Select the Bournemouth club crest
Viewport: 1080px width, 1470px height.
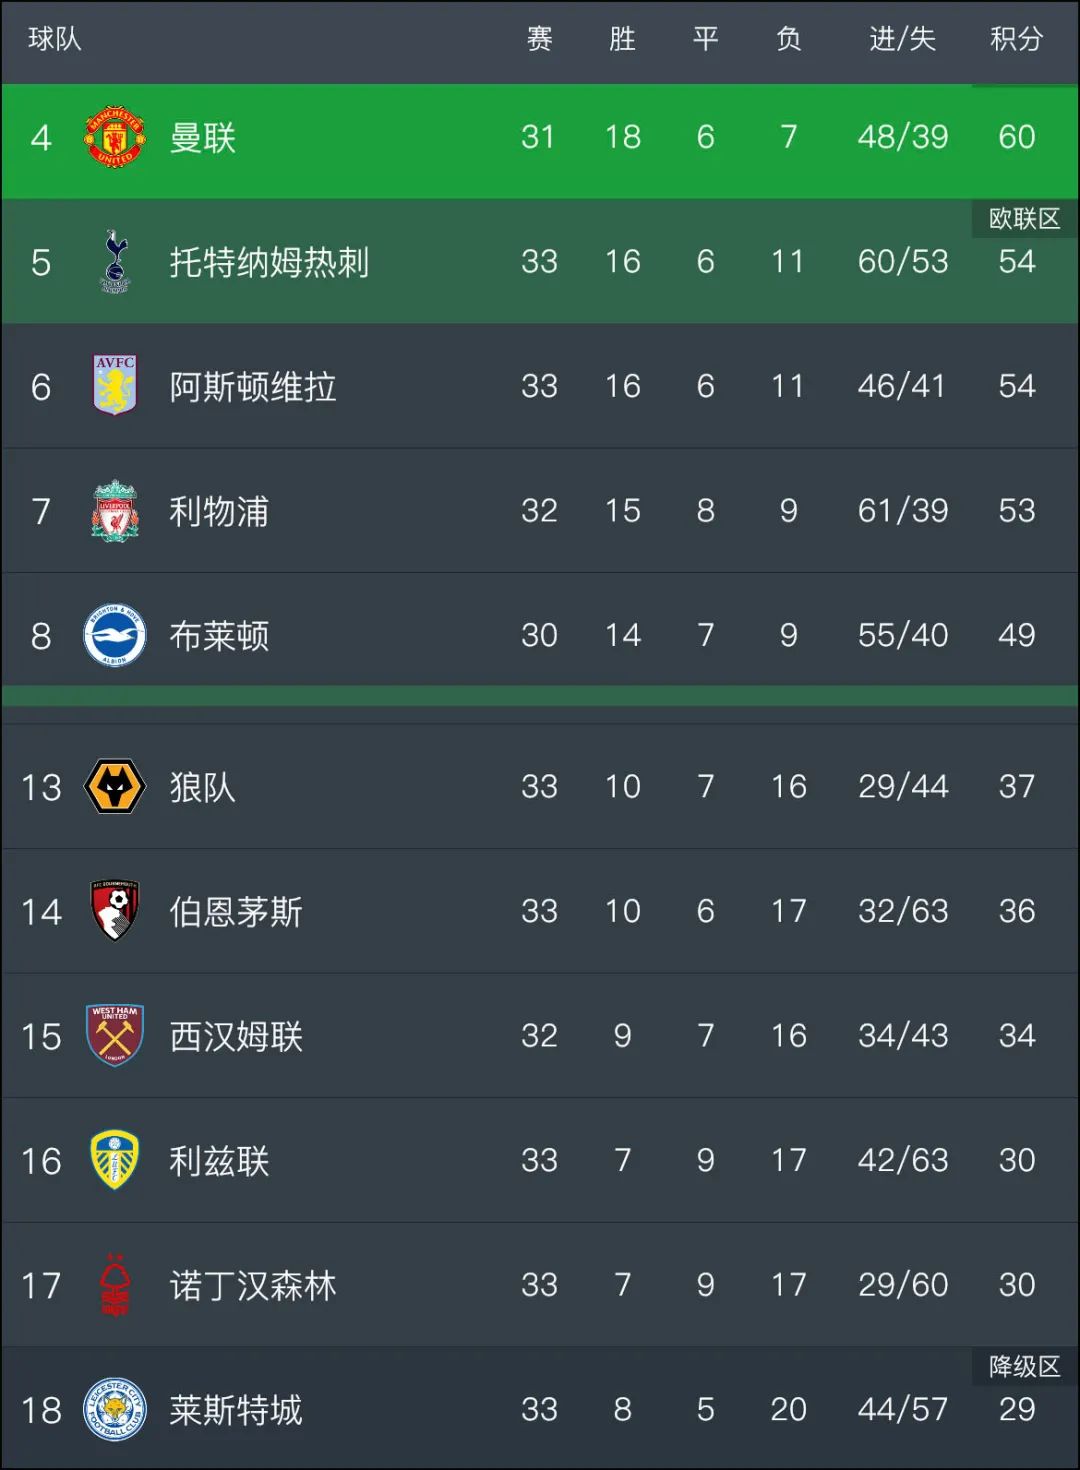coord(115,910)
